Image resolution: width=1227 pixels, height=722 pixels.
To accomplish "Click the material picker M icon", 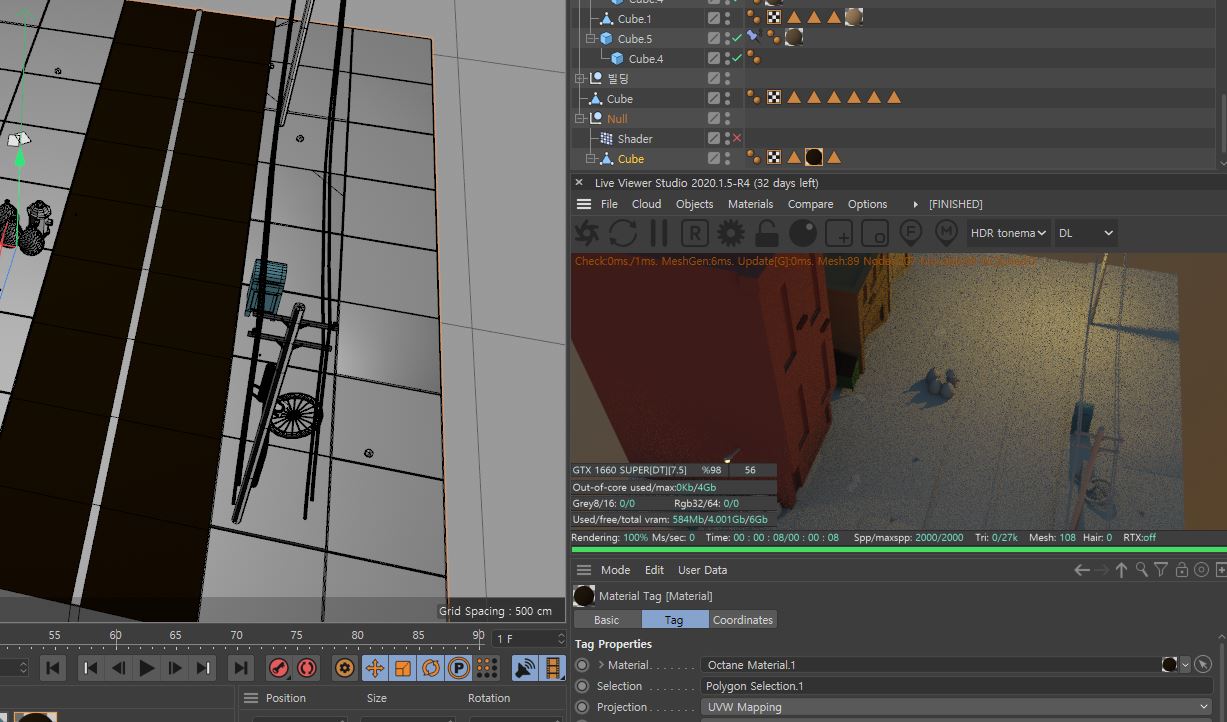I will [x=946, y=233].
